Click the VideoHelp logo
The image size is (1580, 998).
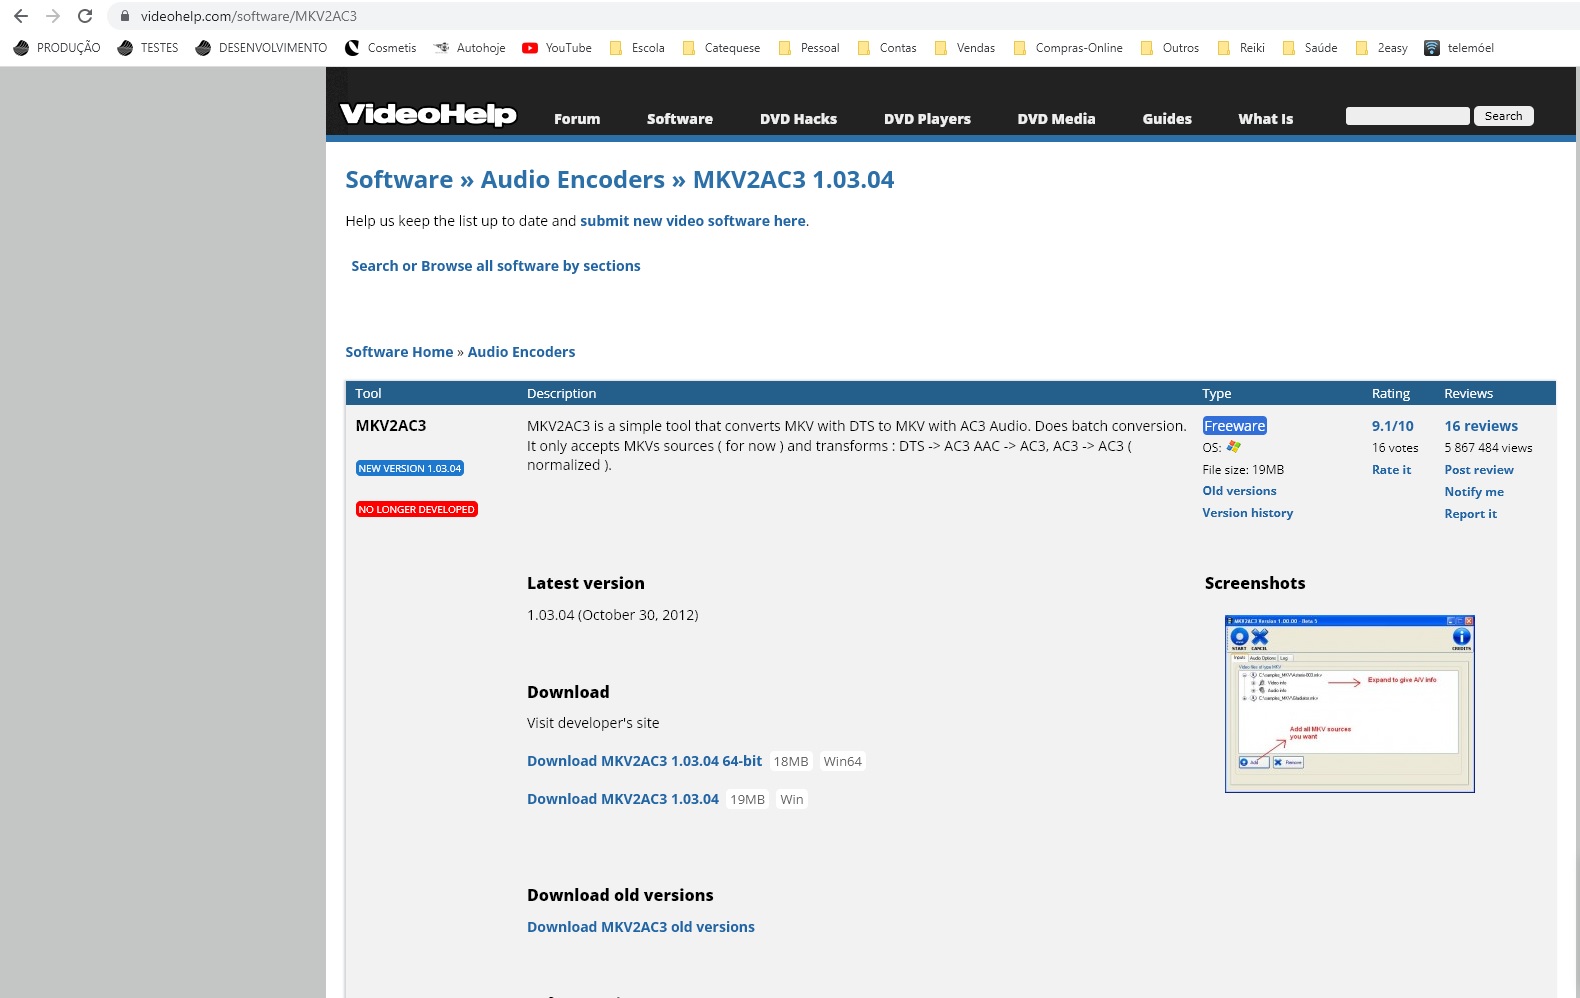428,114
